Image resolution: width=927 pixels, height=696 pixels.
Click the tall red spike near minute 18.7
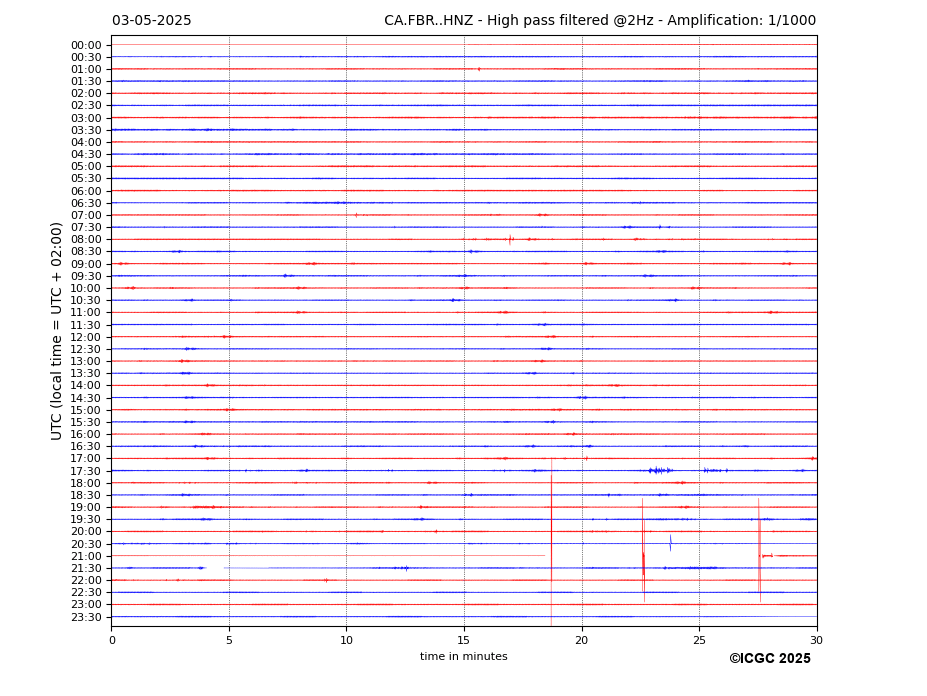(x=551, y=541)
